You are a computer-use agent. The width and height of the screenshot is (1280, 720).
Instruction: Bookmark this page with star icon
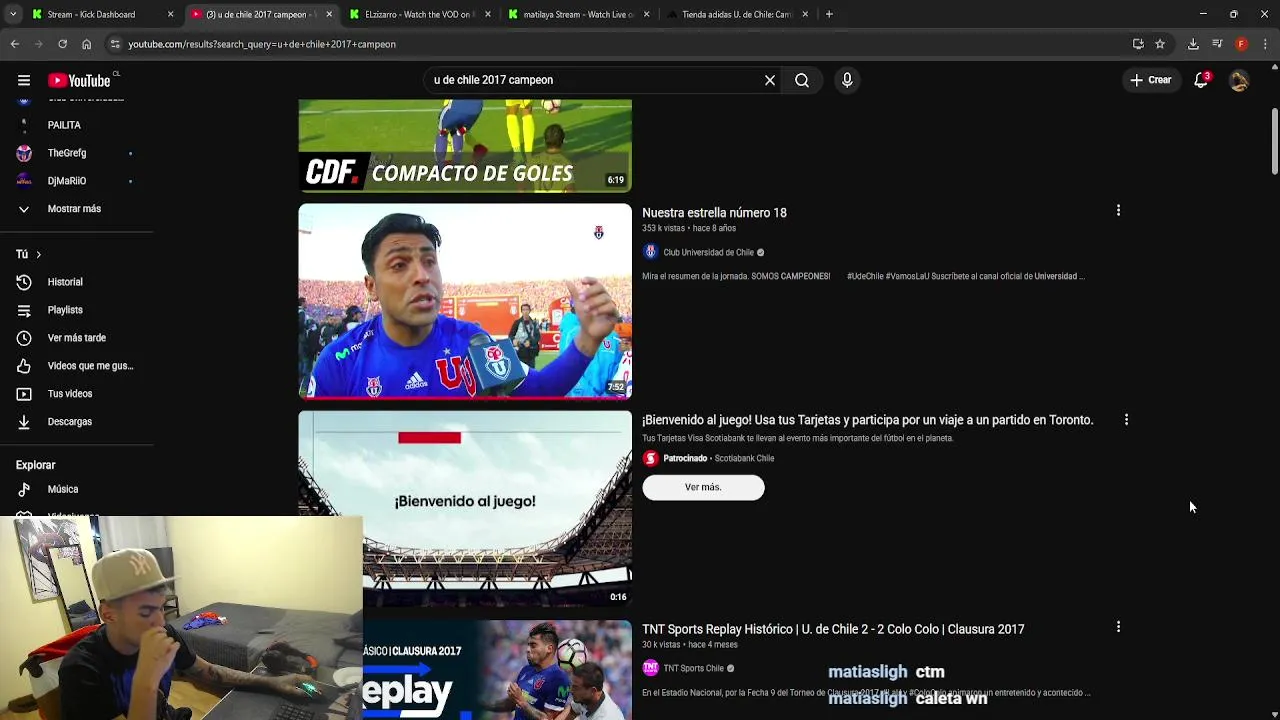(1160, 44)
